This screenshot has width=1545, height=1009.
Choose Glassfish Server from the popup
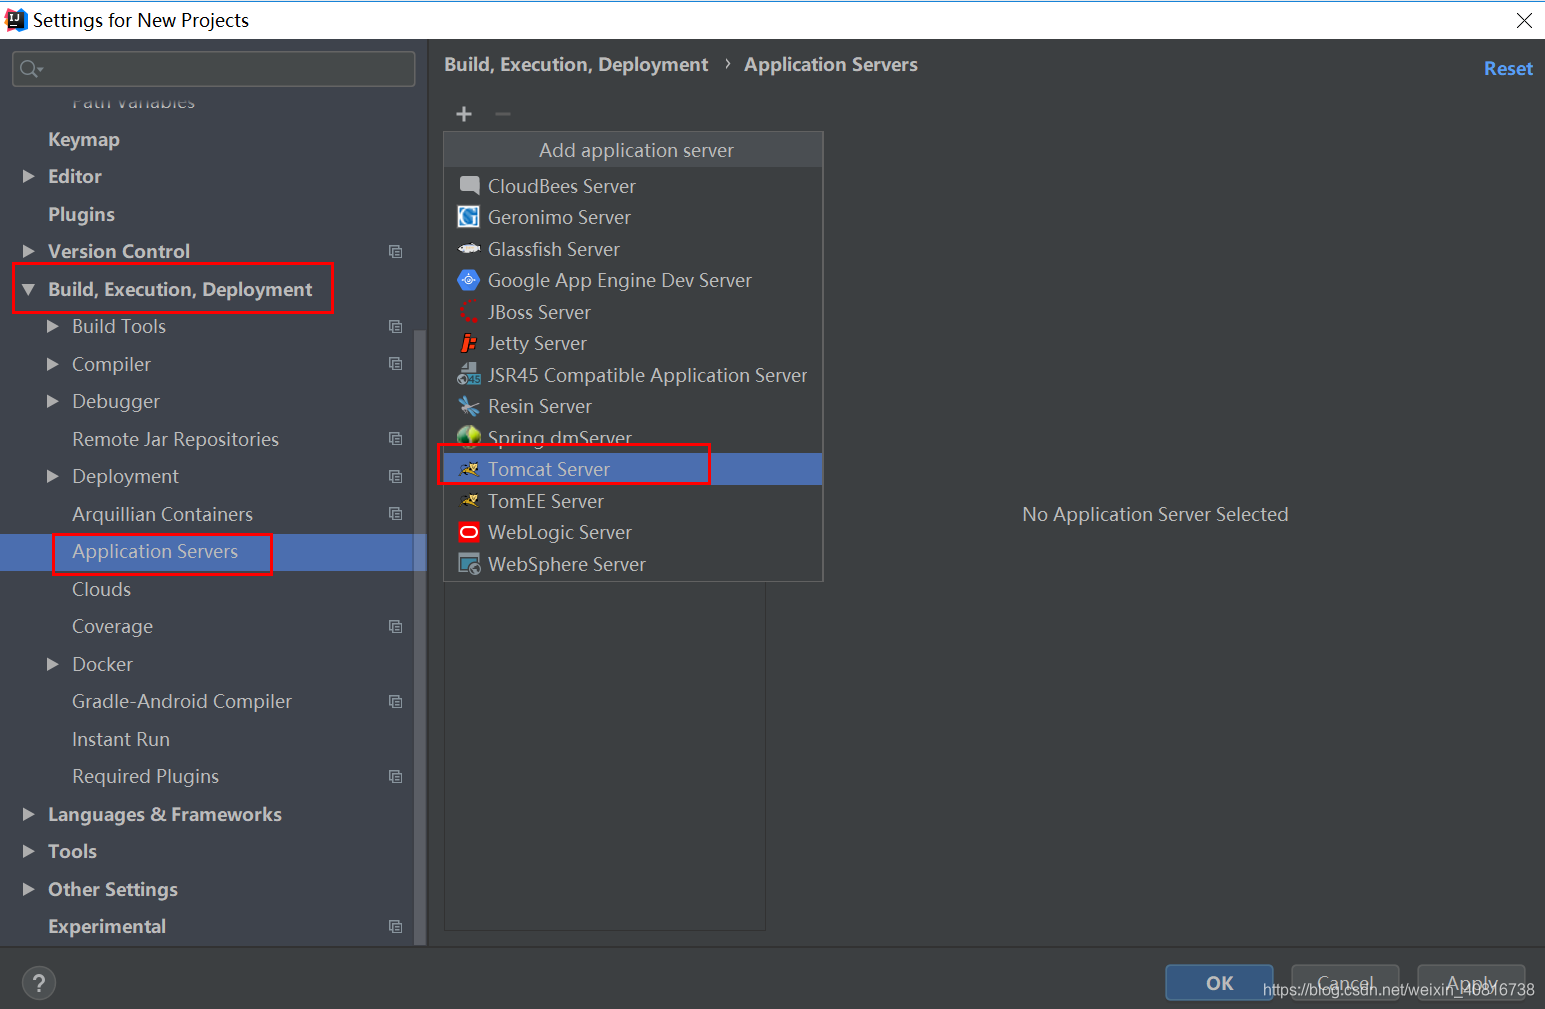click(x=633, y=249)
